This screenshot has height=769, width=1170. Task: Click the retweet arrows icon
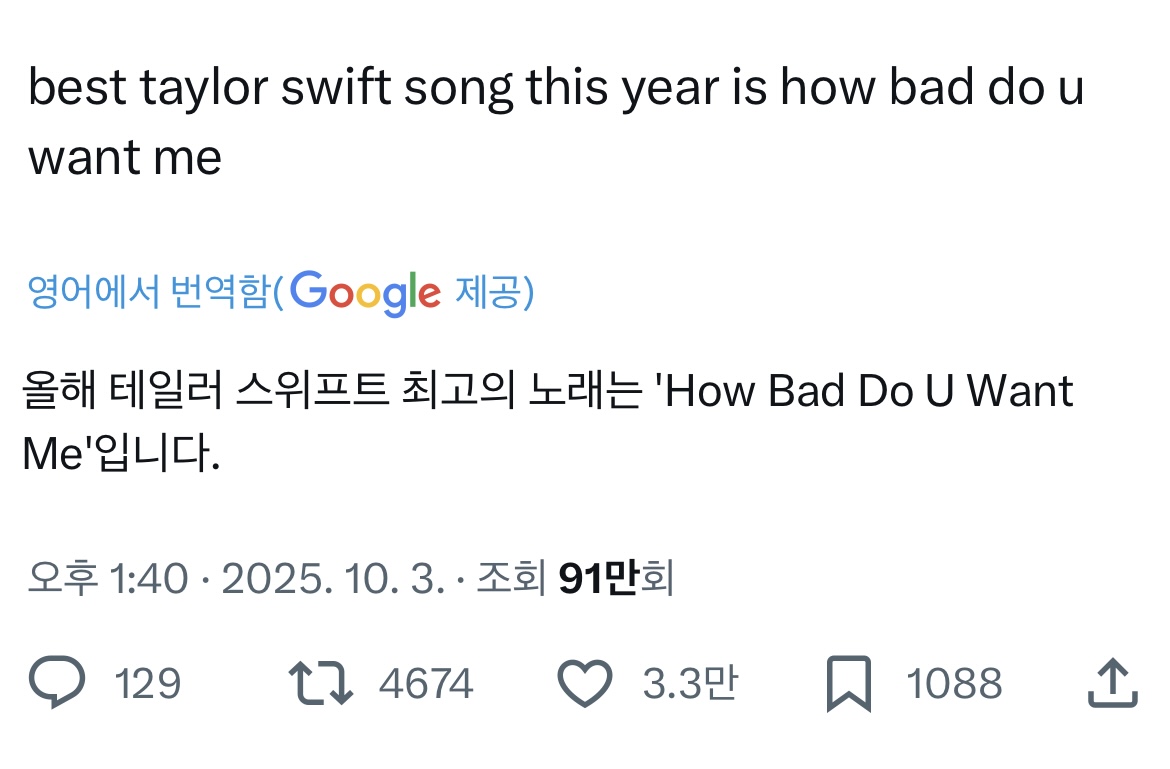tap(320, 684)
